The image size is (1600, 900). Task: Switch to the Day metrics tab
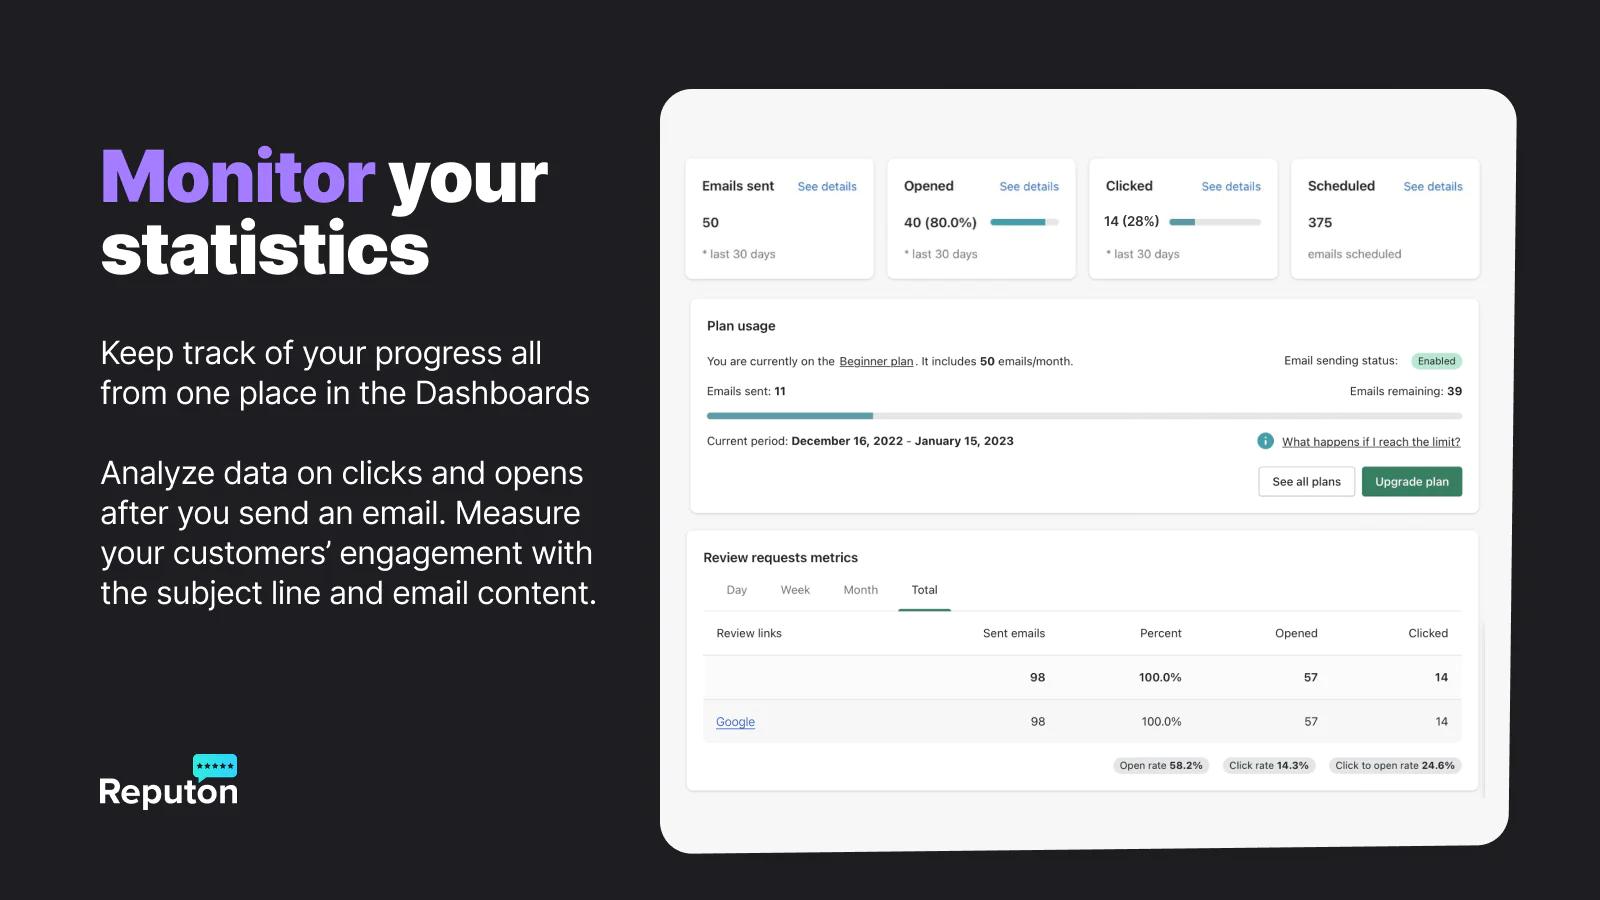[737, 590]
